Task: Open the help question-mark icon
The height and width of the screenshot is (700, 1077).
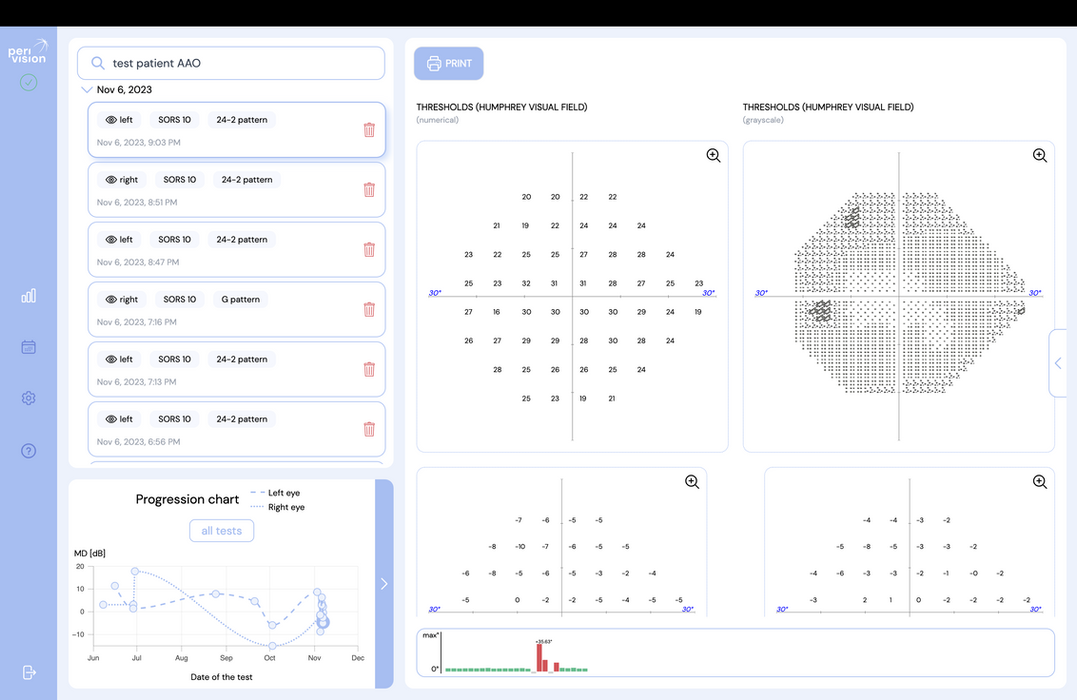Action: (28, 450)
